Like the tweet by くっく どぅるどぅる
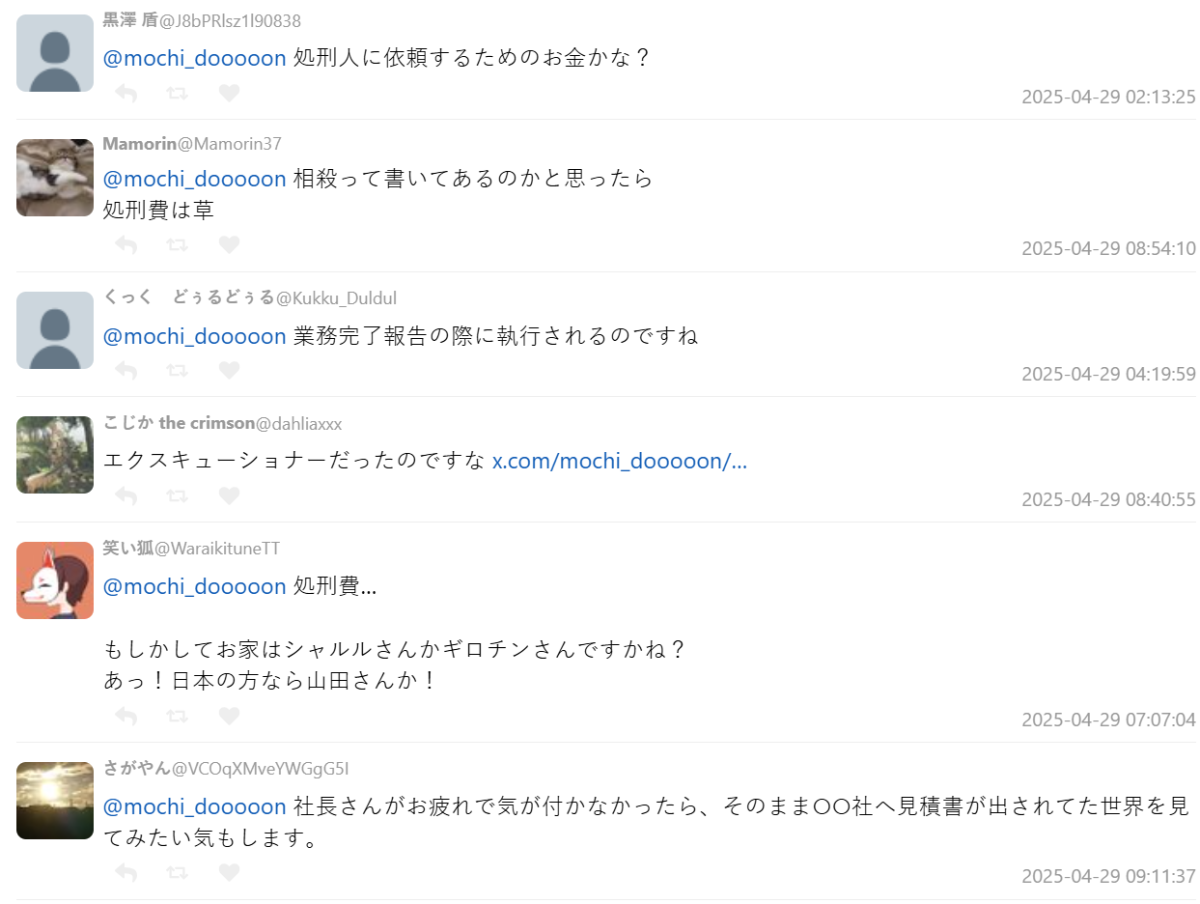 229,370
